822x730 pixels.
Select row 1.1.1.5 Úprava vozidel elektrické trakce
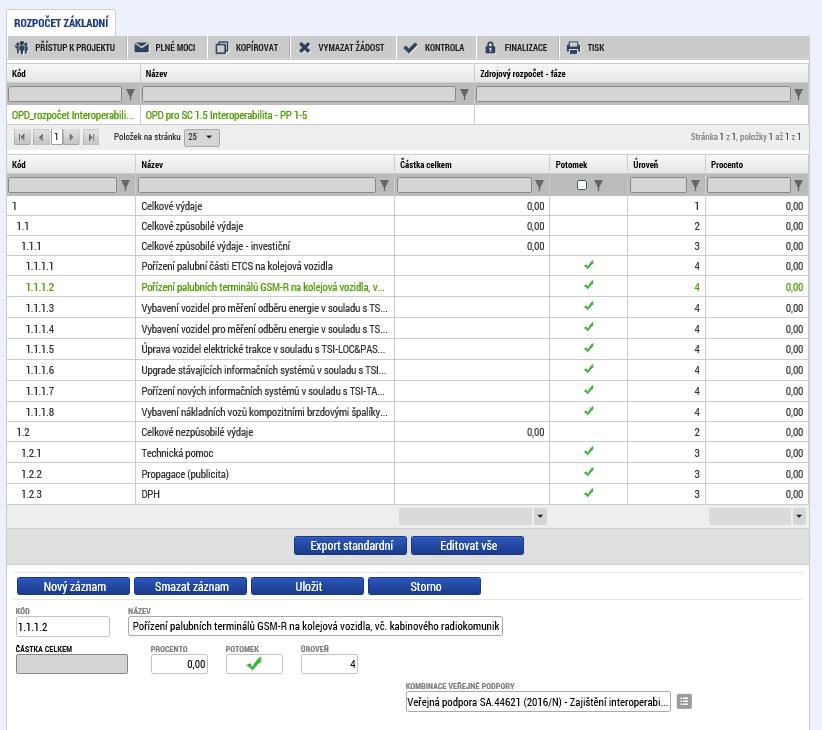pos(407,349)
